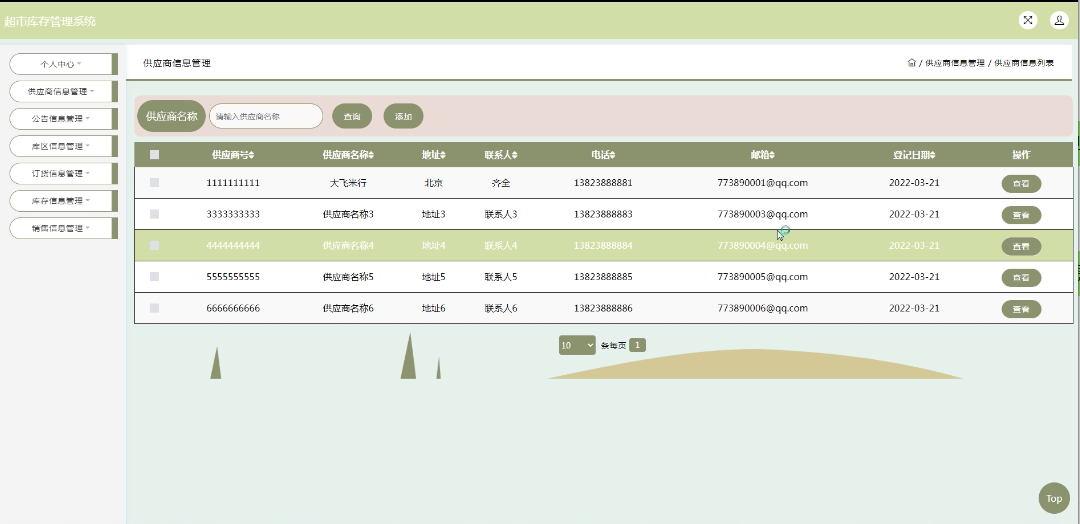Click the 添加 add button
This screenshot has width=1080, height=524.
404,116
